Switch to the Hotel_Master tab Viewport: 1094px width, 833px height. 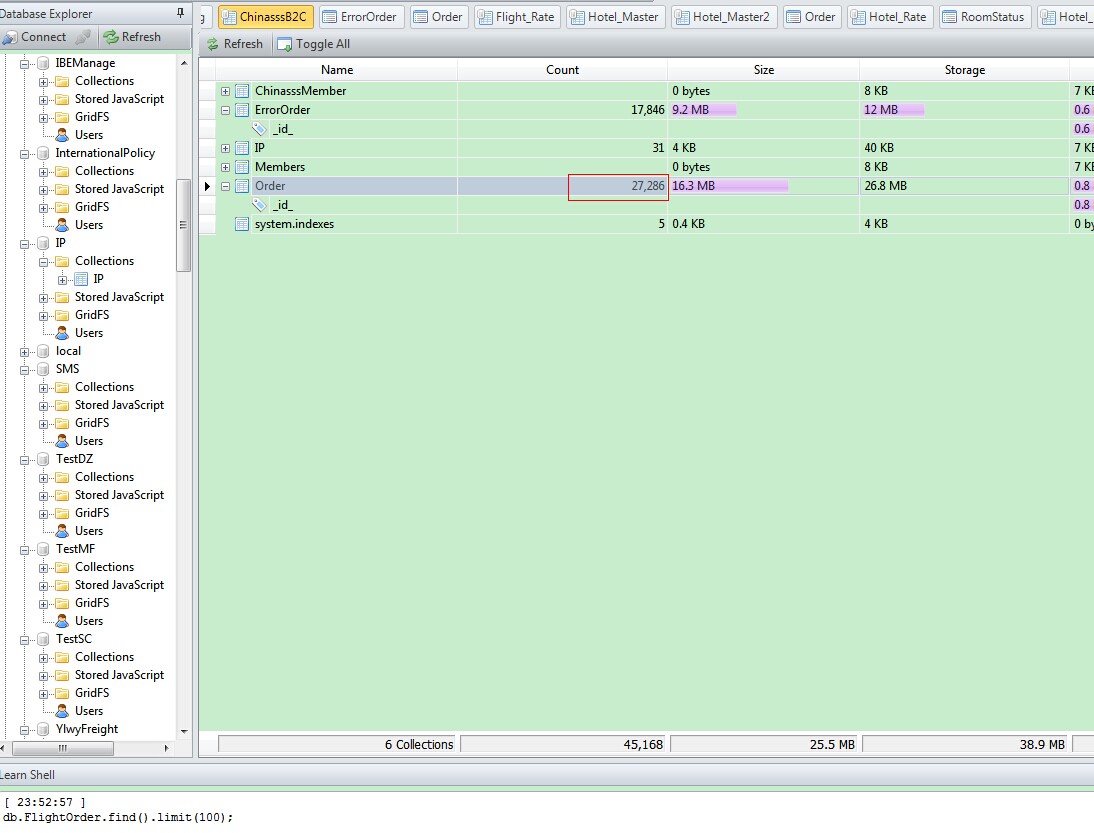pyautogui.click(x=615, y=17)
